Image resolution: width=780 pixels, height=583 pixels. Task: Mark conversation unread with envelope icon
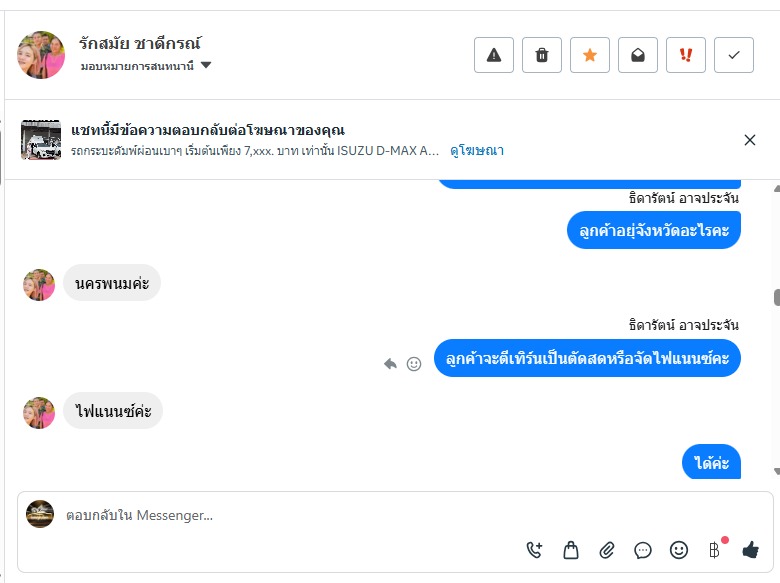pyautogui.click(x=637, y=55)
